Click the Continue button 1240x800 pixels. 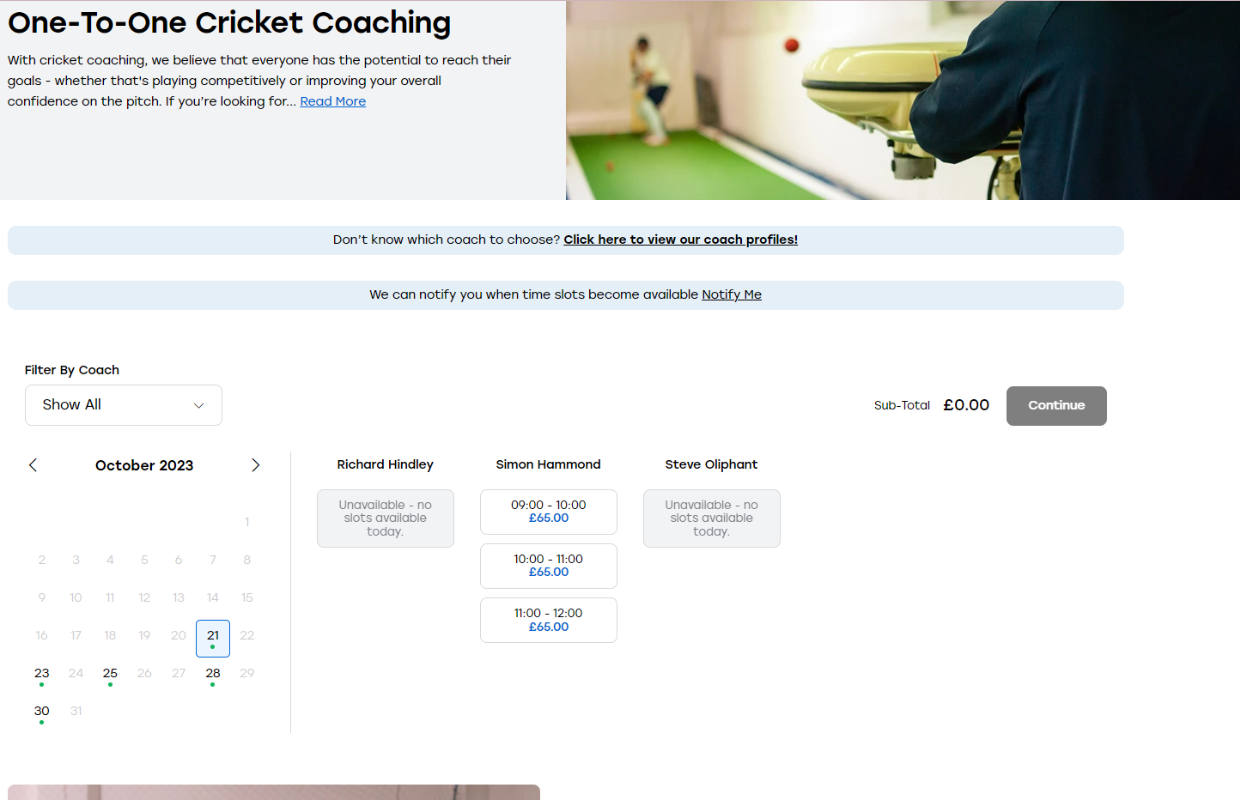pos(1056,406)
